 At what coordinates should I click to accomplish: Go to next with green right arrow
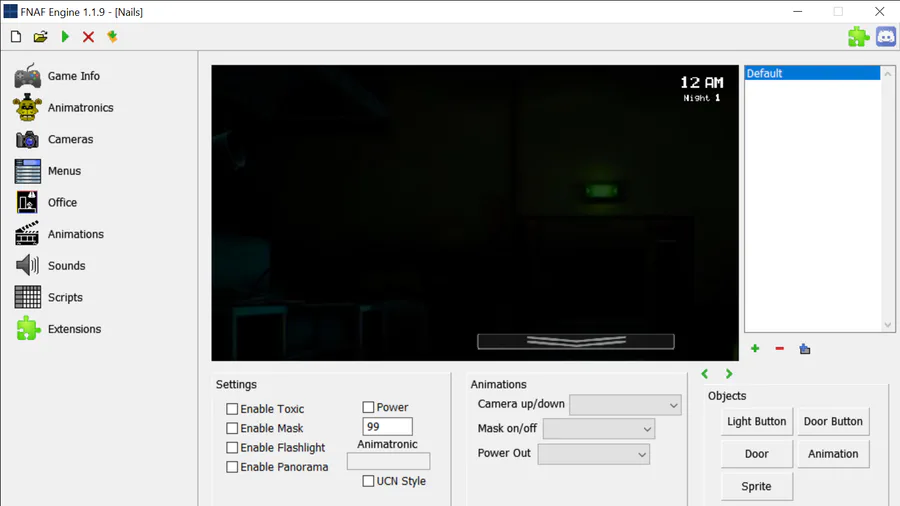(x=729, y=374)
